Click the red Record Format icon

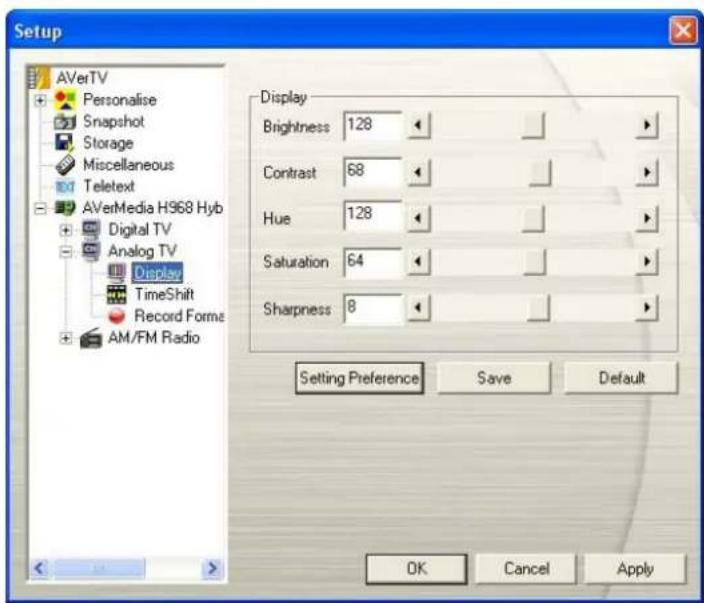(117, 316)
